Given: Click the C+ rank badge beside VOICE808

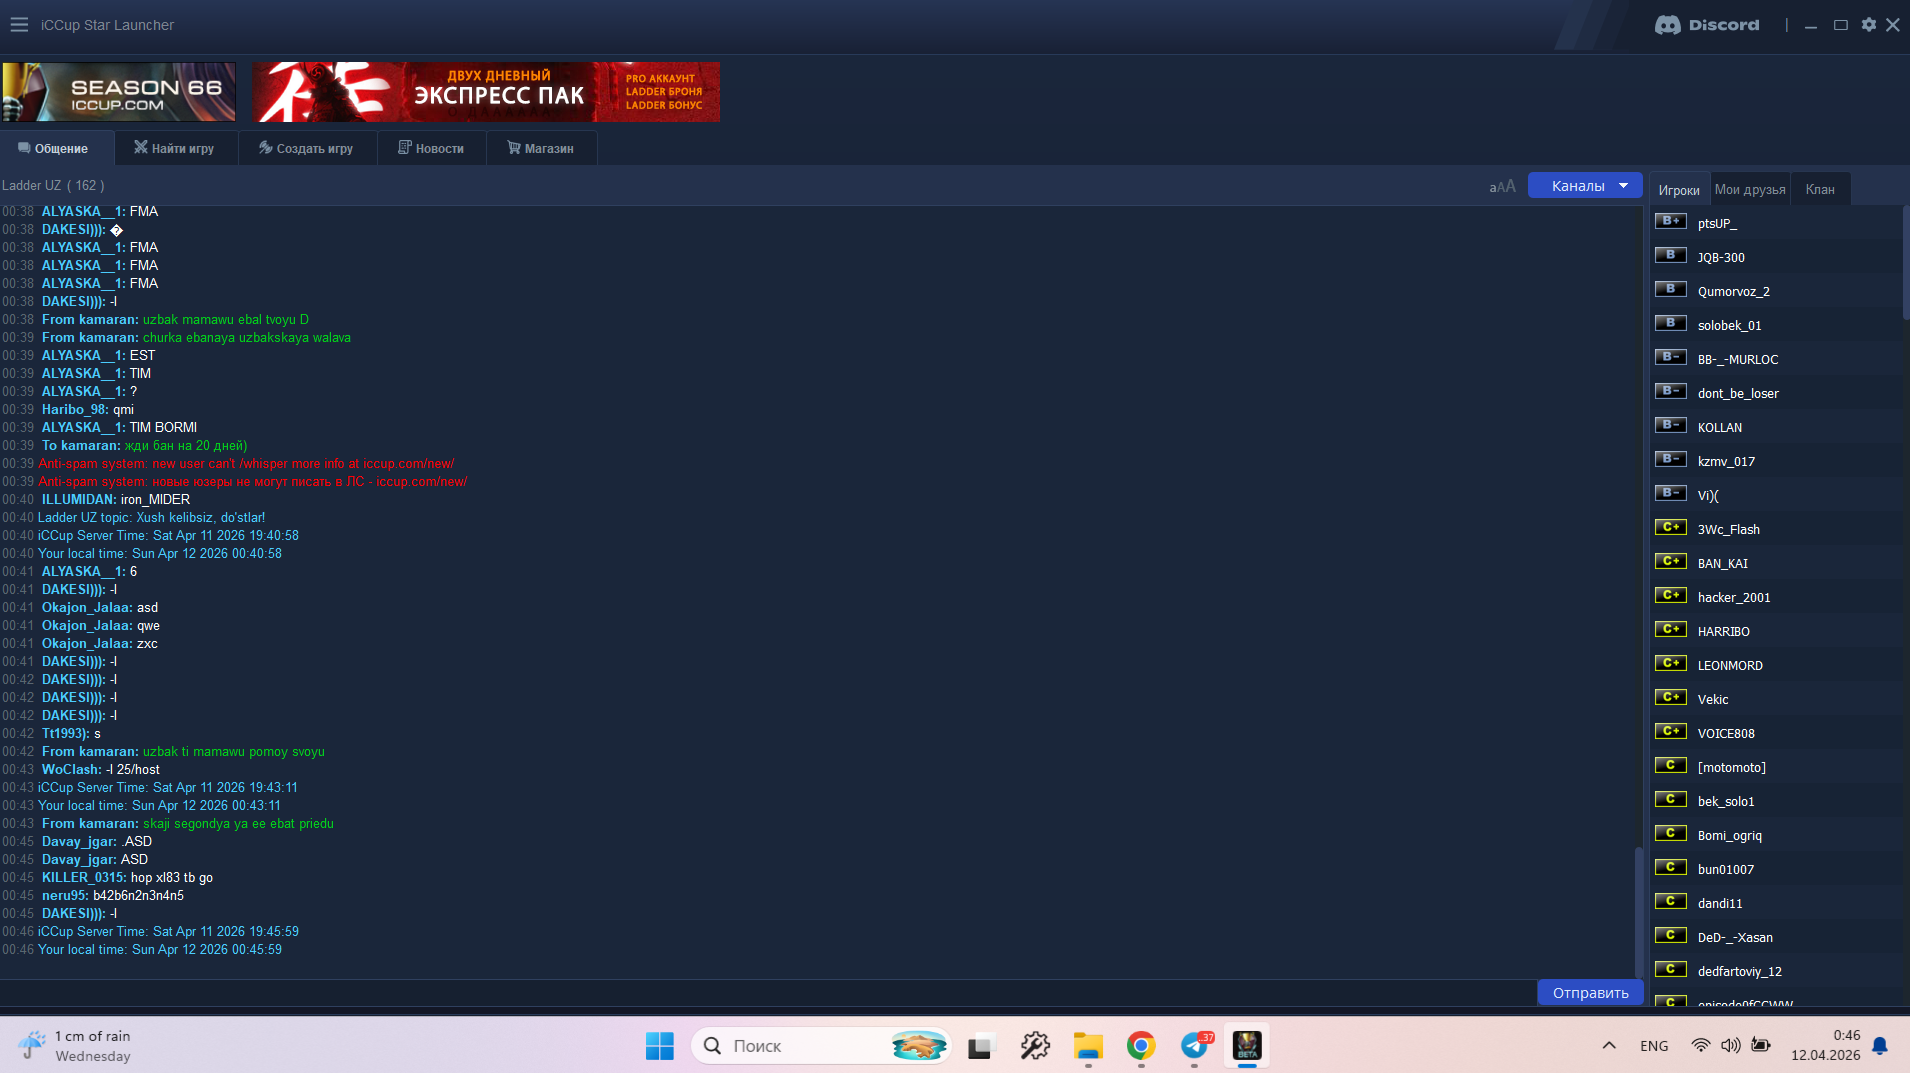Looking at the screenshot, I should pyautogui.click(x=1671, y=731).
